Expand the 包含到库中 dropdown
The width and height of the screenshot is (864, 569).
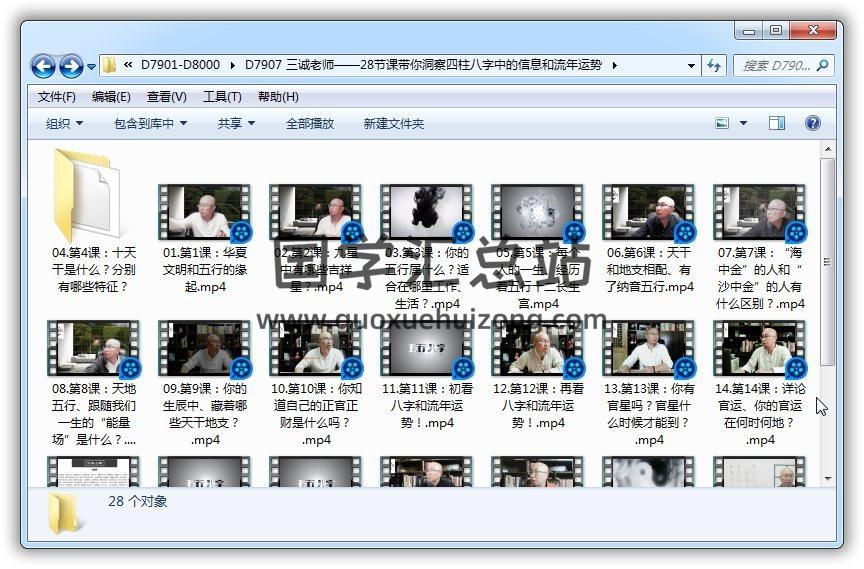click(x=151, y=123)
